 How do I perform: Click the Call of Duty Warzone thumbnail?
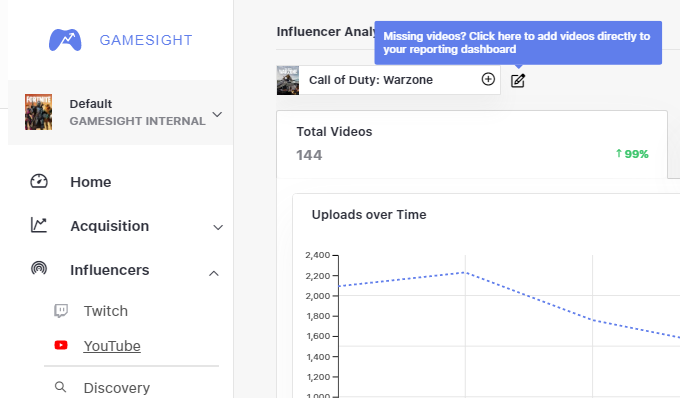288,80
